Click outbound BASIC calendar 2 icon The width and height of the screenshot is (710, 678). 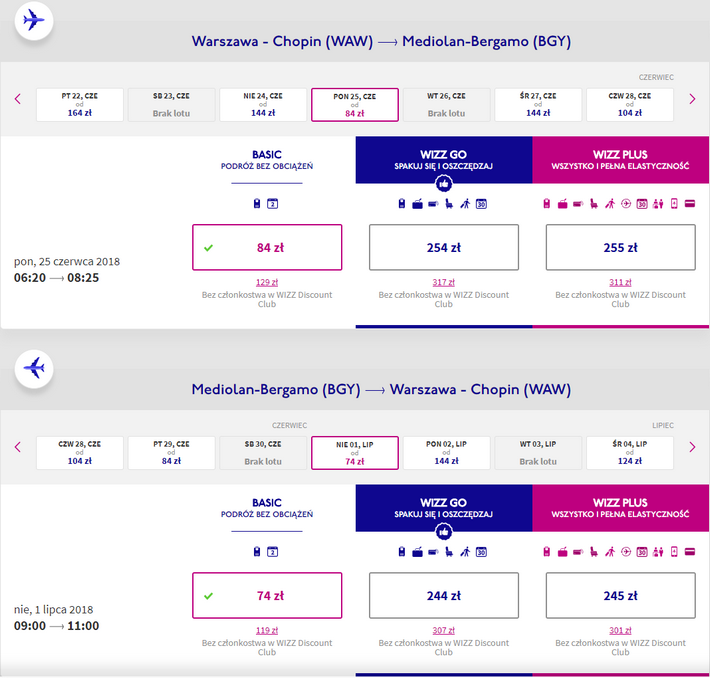(x=273, y=204)
